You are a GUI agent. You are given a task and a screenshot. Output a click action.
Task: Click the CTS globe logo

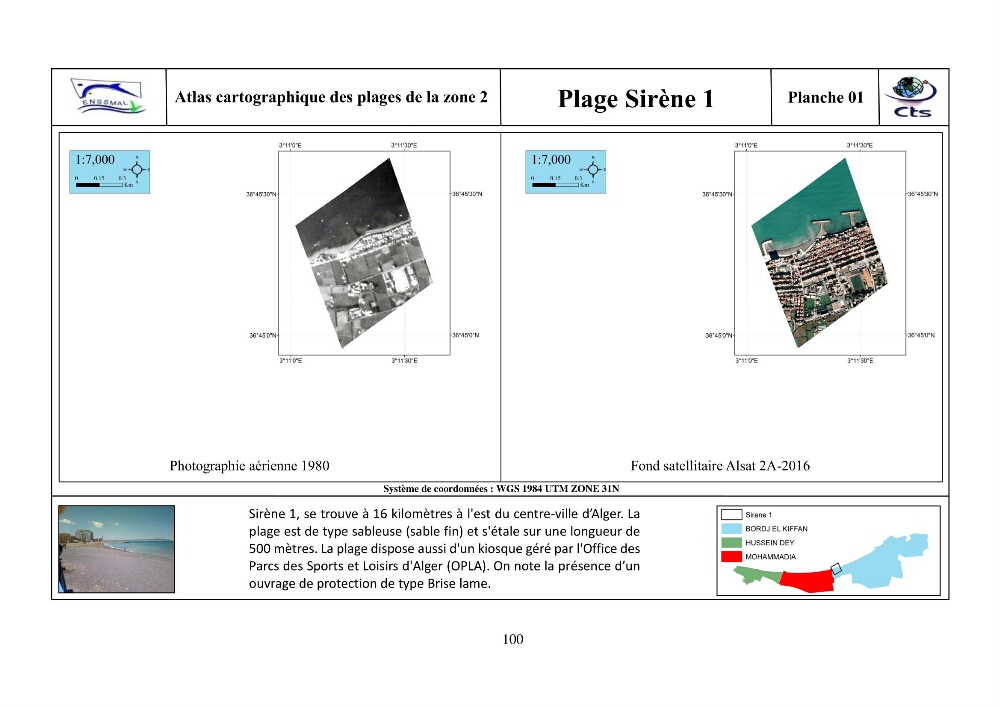point(912,97)
